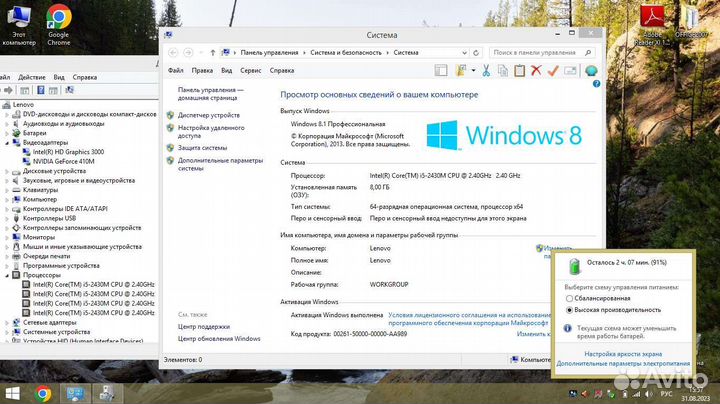
Task: Select Сетевые адаптеры tree item
Action: pos(49,323)
